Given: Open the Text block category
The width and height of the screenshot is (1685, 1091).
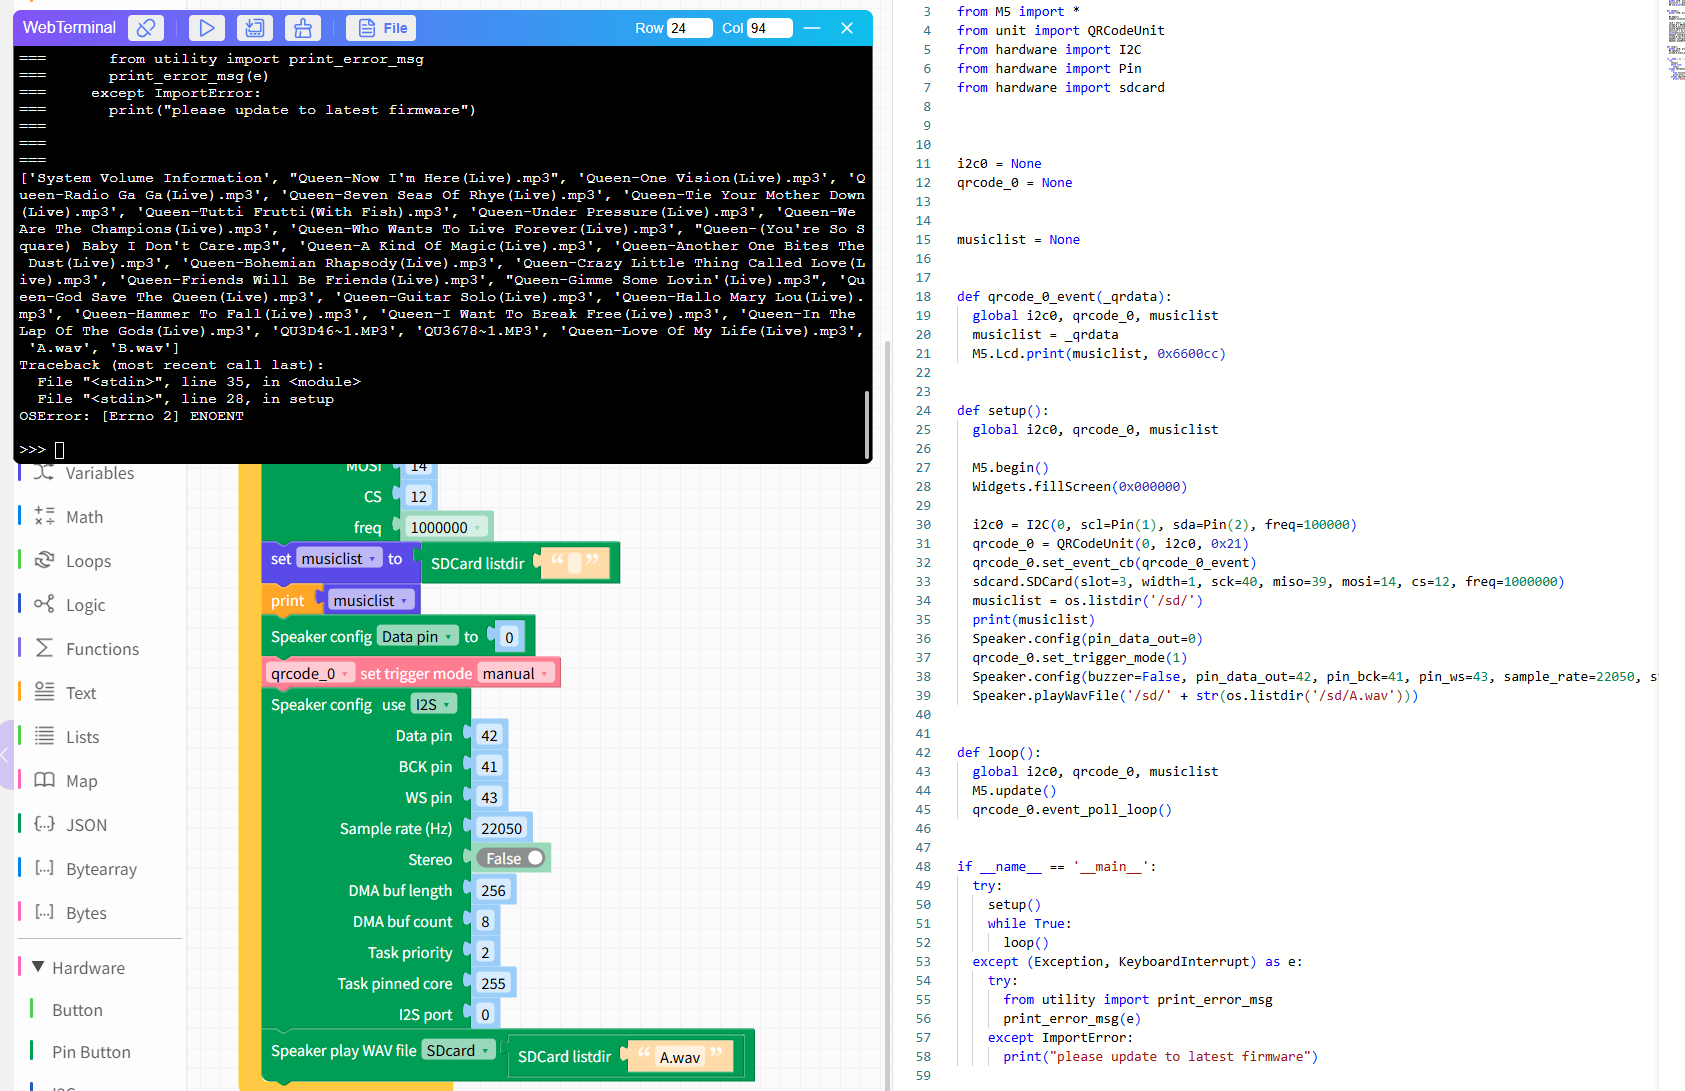Looking at the screenshot, I should pyautogui.click(x=81, y=693).
